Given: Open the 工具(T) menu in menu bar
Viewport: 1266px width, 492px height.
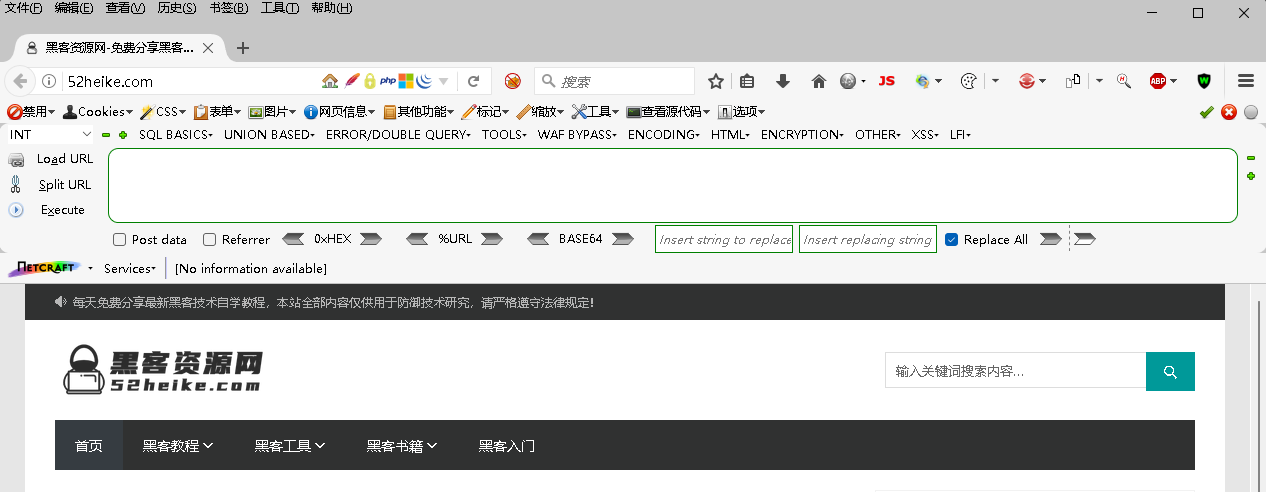Looking at the screenshot, I should click(x=280, y=8).
